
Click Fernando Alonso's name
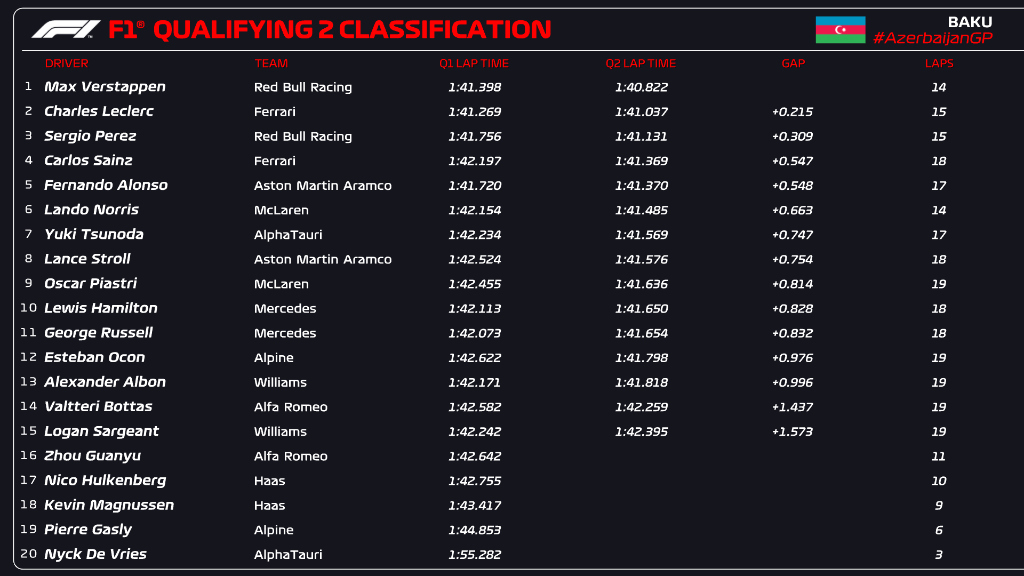(106, 185)
